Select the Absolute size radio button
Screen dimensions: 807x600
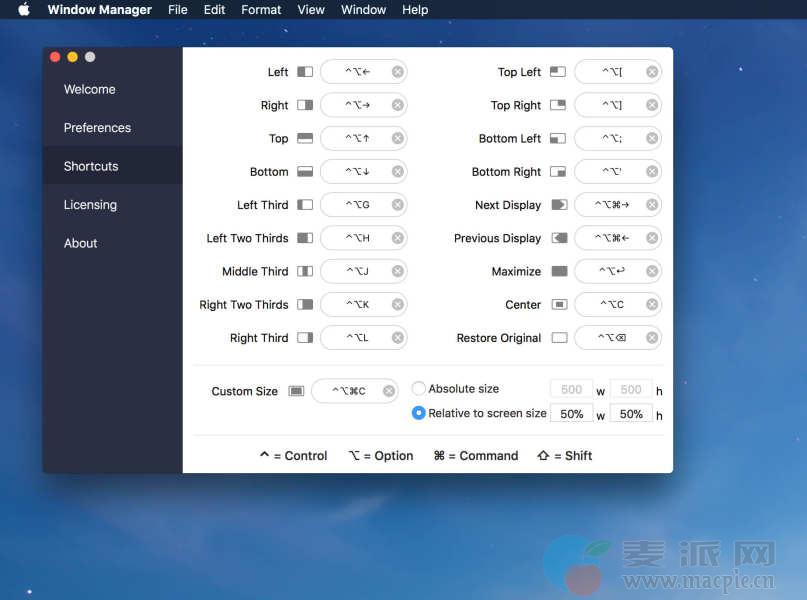pyautogui.click(x=419, y=389)
